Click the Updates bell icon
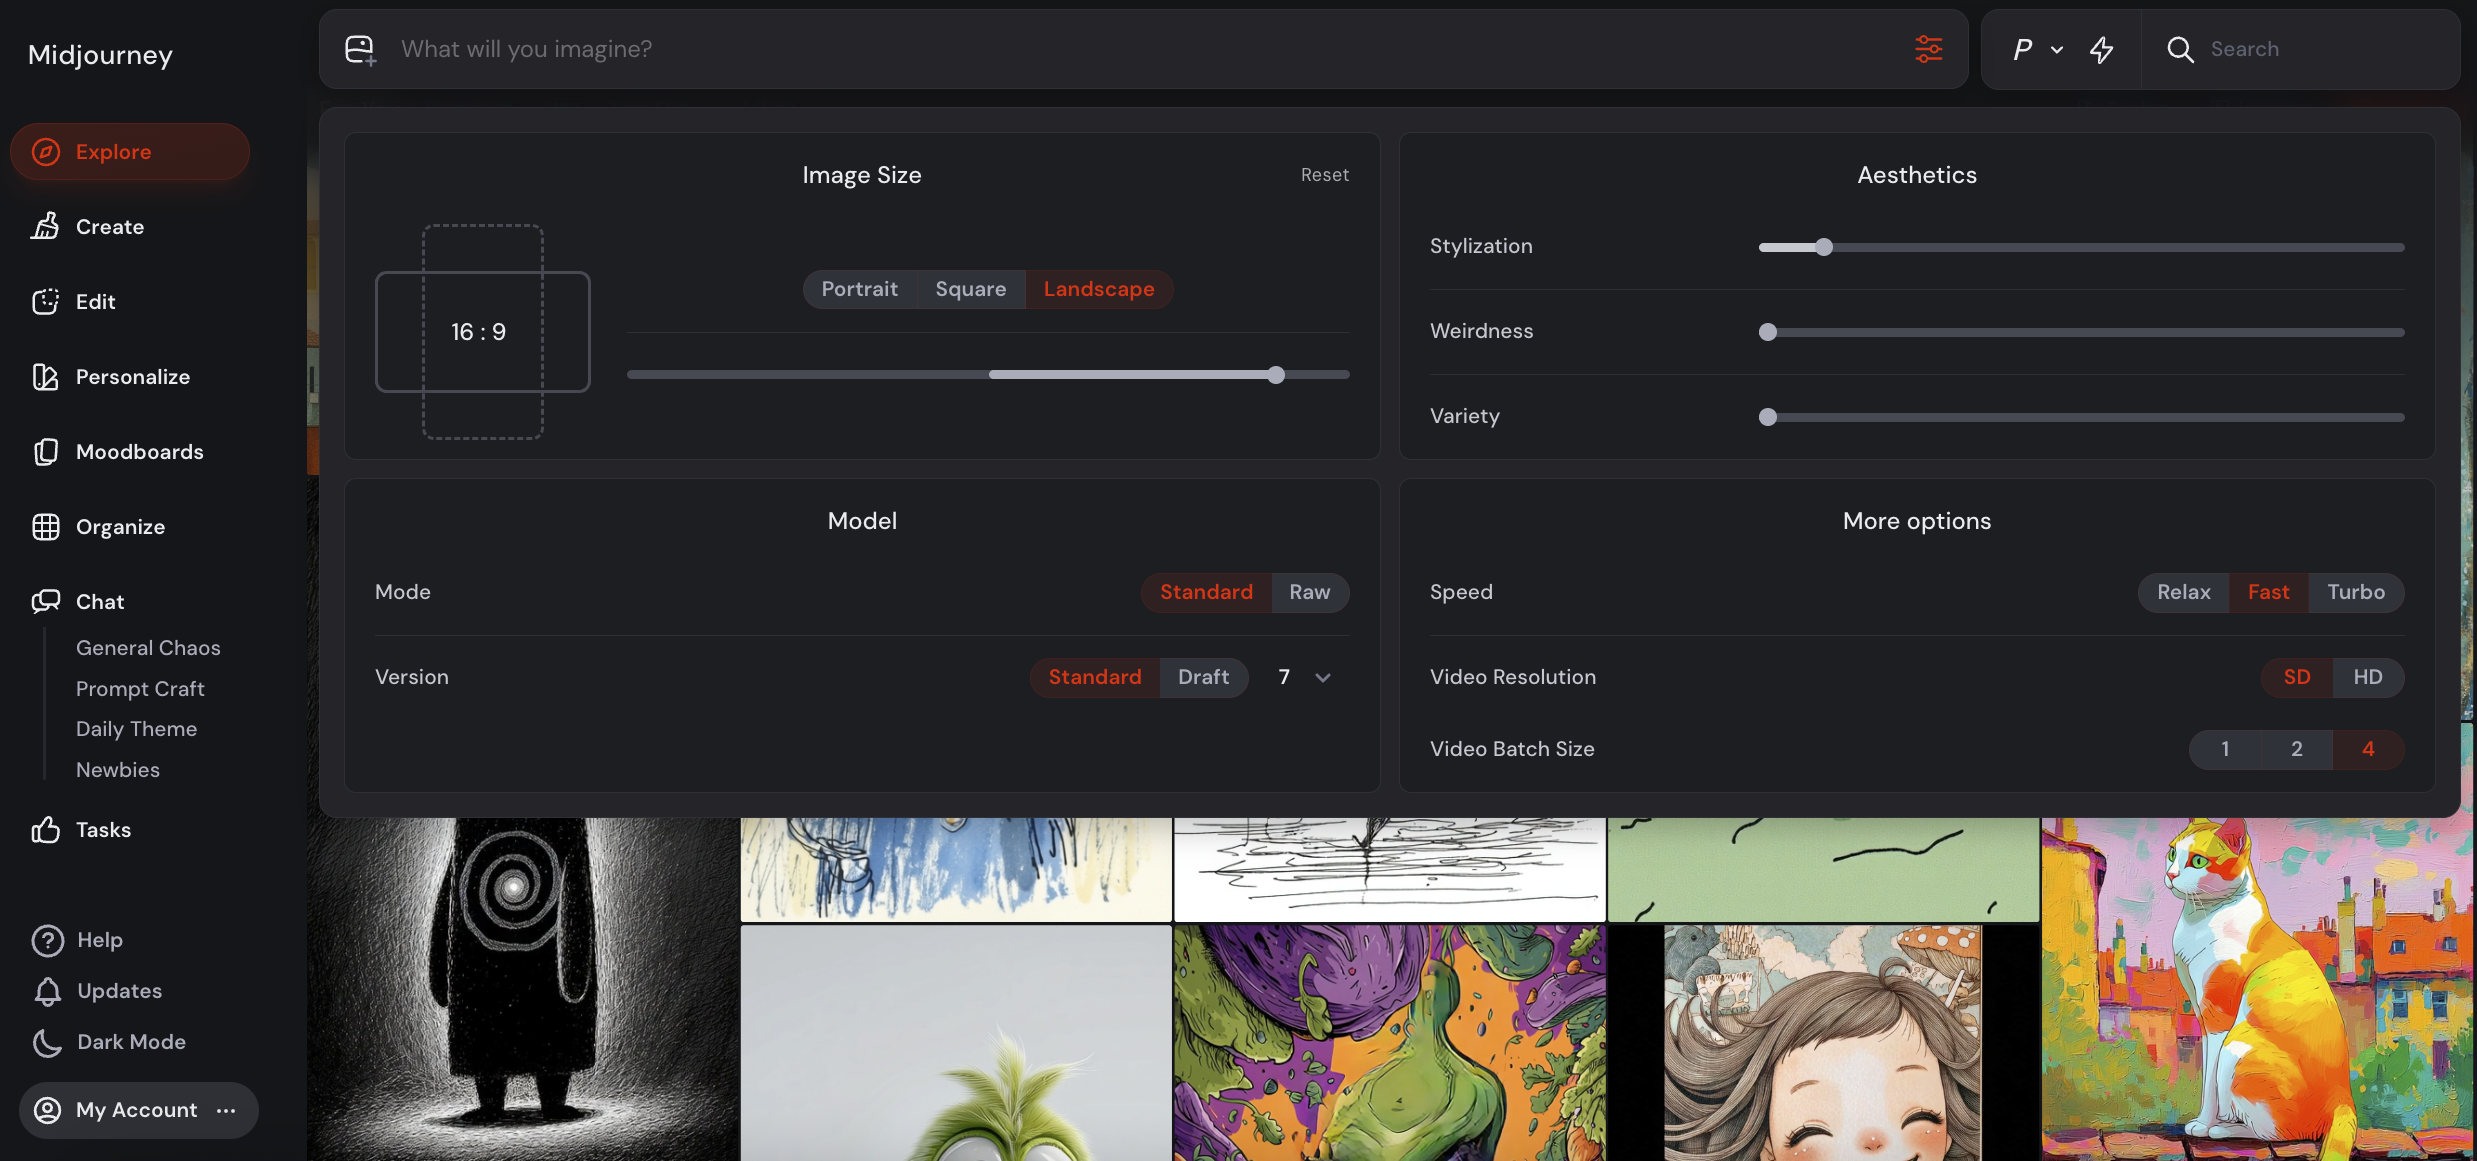Image resolution: width=2477 pixels, height=1161 pixels. 47,991
